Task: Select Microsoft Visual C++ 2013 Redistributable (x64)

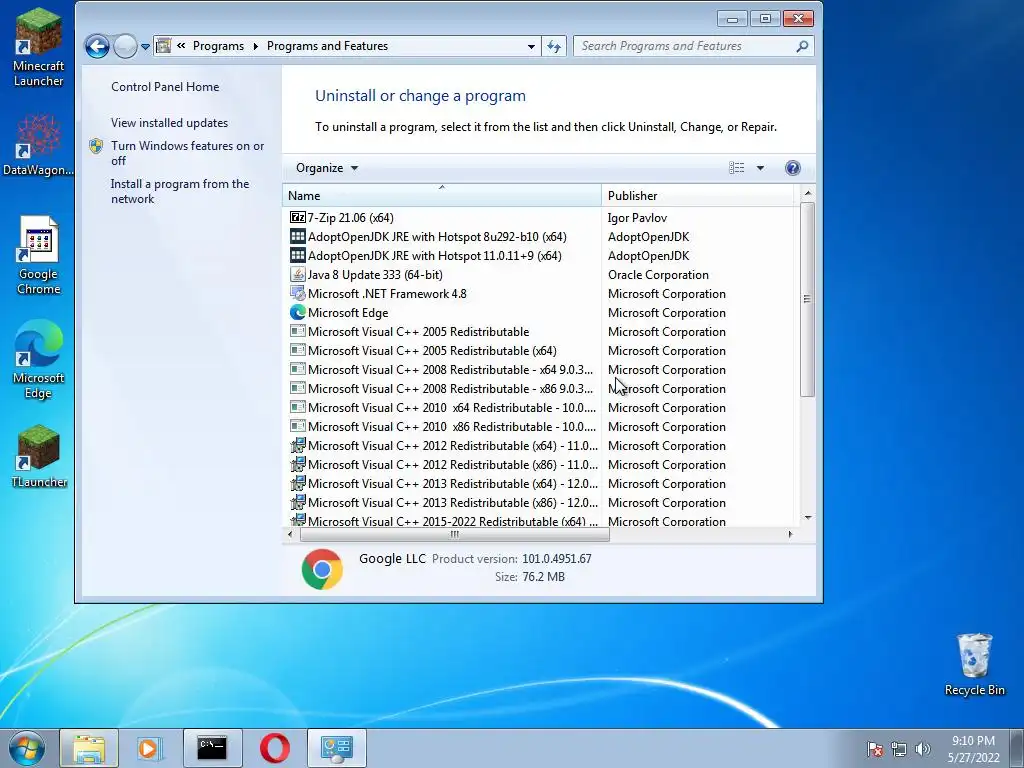Action: (x=443, y=483)
